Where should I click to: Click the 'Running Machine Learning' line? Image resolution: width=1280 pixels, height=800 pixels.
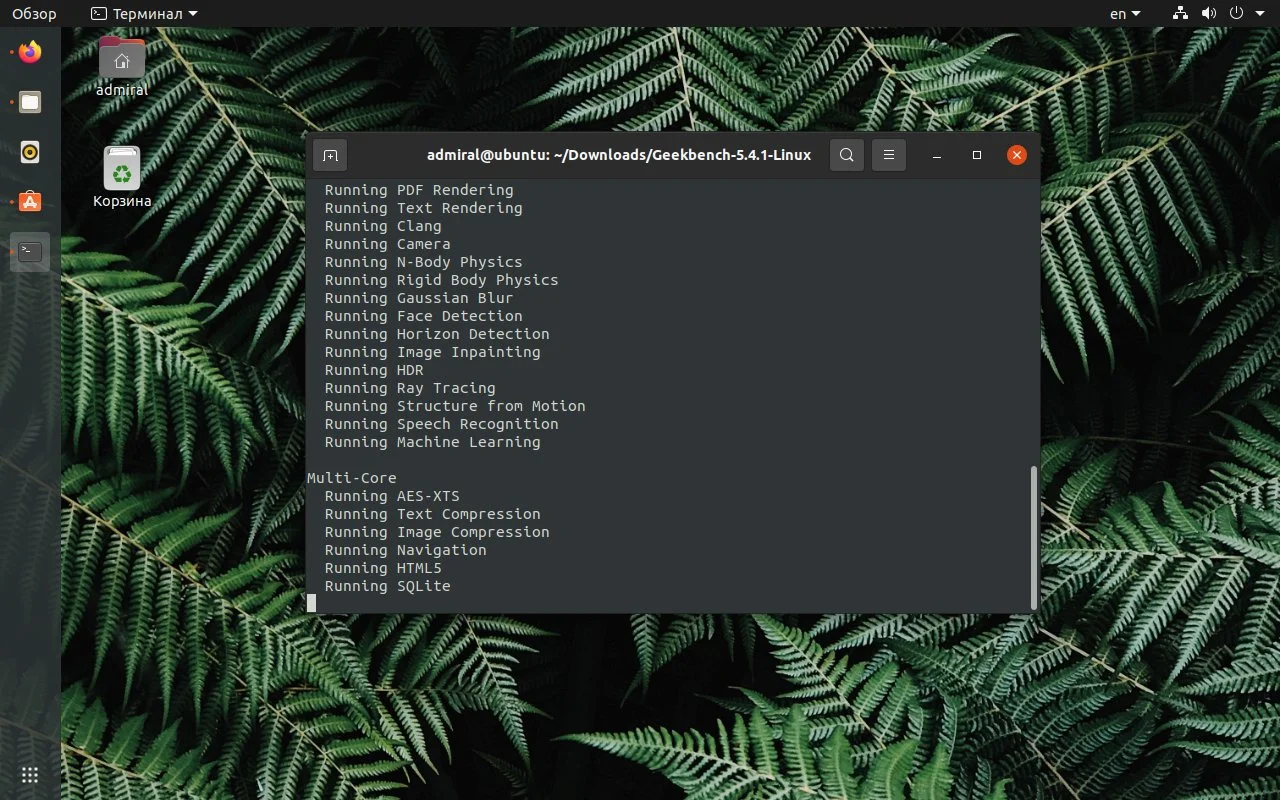click(433, 442)
